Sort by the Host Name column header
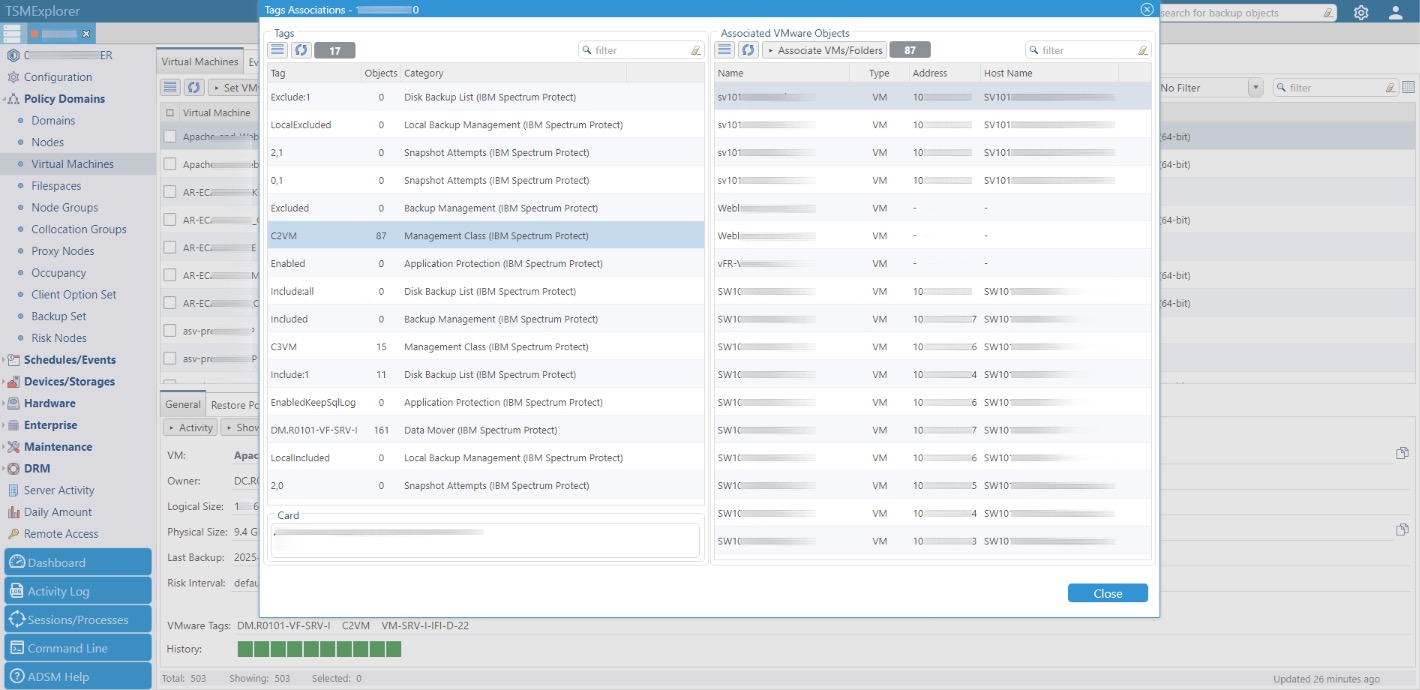 1048,73
